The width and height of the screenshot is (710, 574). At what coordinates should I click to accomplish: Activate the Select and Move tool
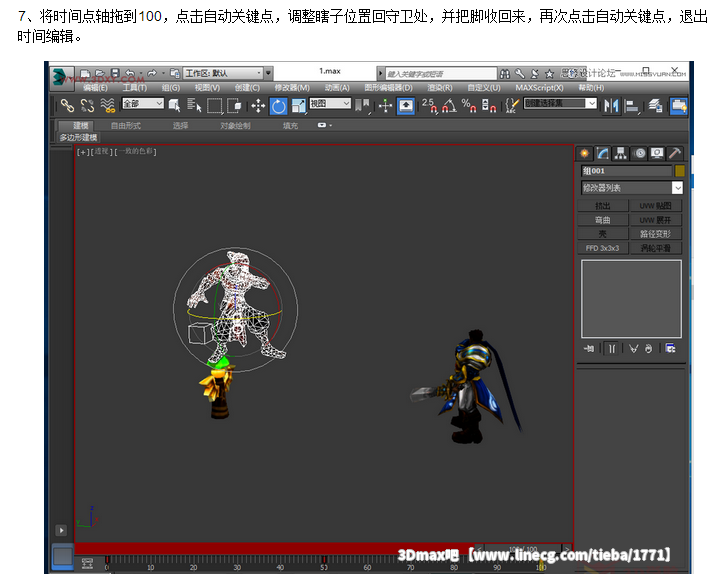[x=258, y=106]
